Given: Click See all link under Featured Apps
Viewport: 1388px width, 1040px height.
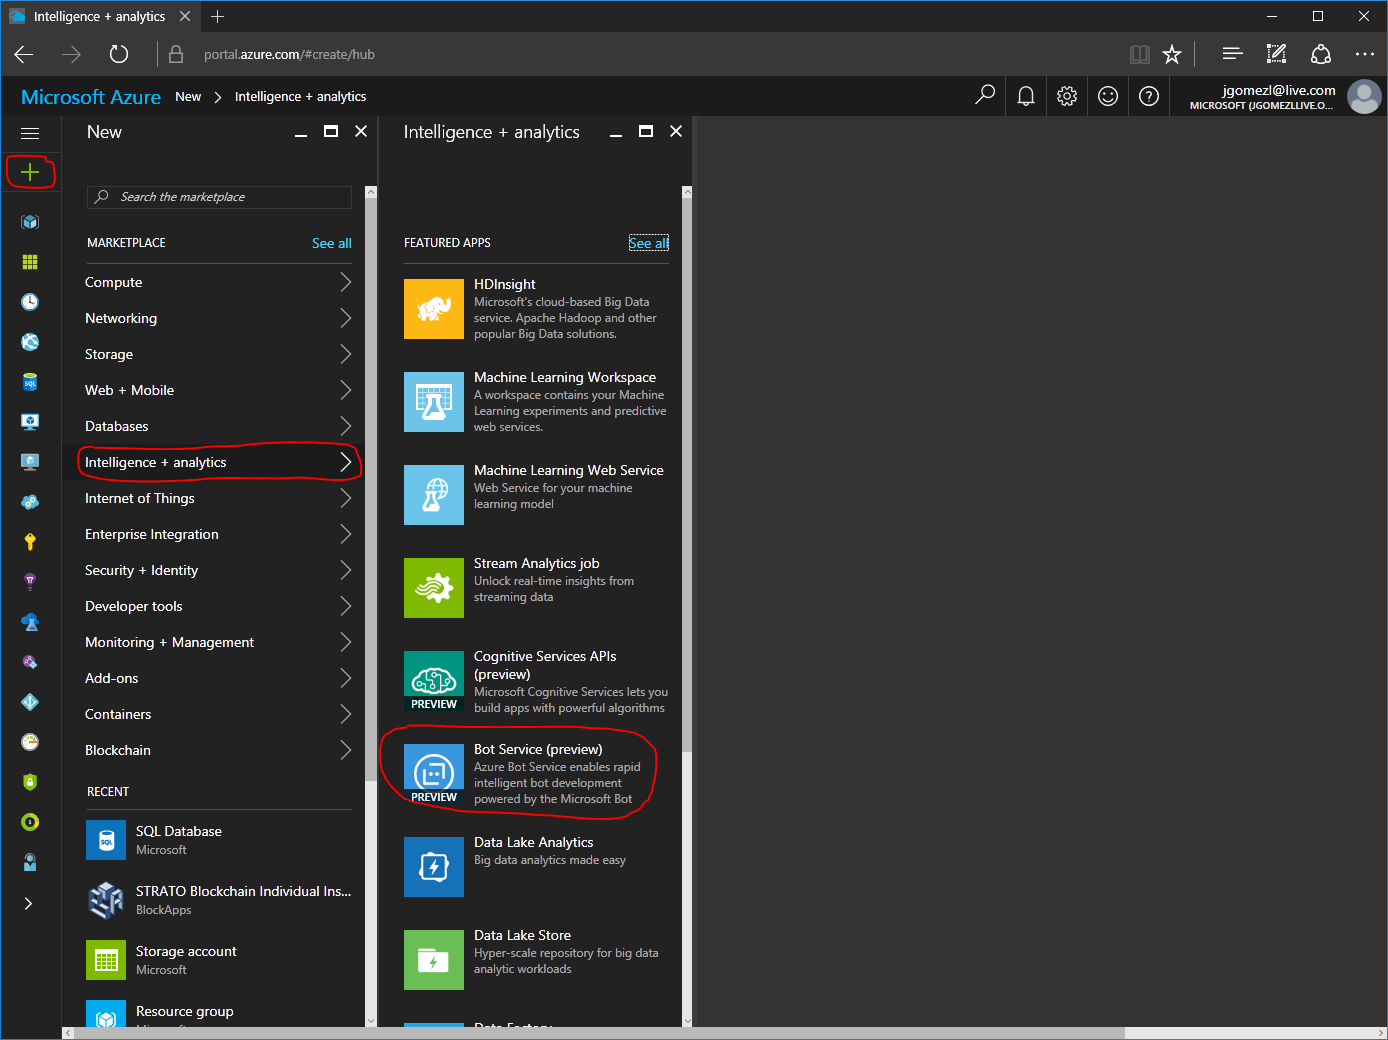Looking at the screenshot, I should tap(648, 243).
